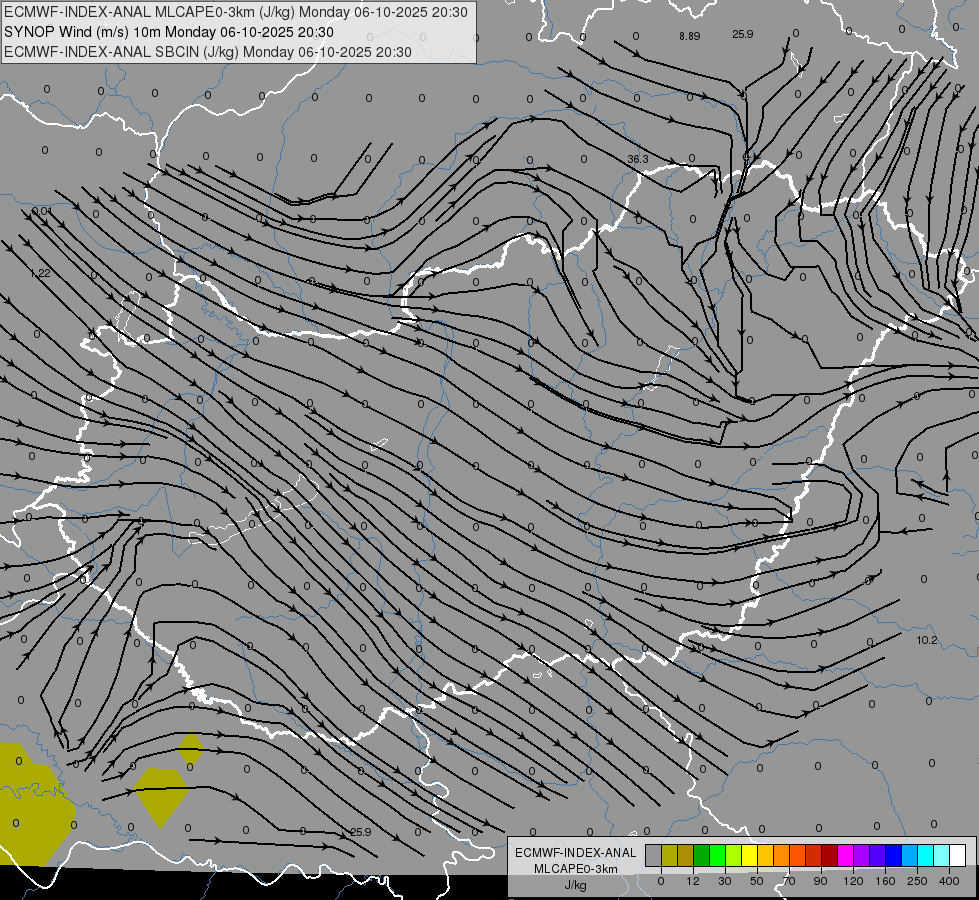Select the white legend swatch above 400
This screenshot has height=900, width=979.
click(x=957, y=855)
